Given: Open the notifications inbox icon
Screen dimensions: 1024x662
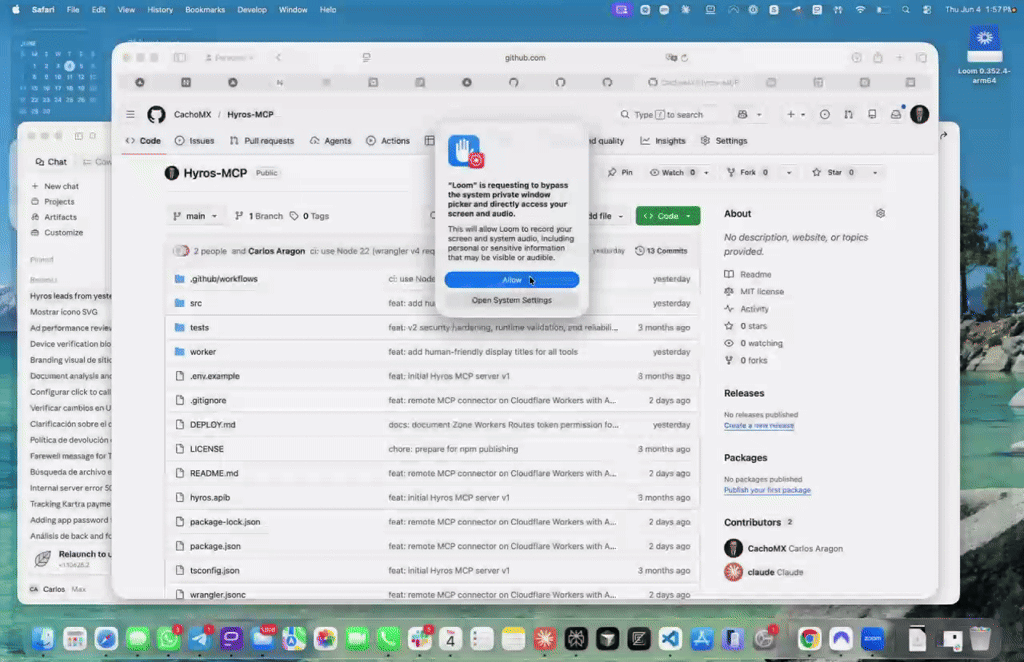Looking at the screenshot, I should [x=896, y=114].
